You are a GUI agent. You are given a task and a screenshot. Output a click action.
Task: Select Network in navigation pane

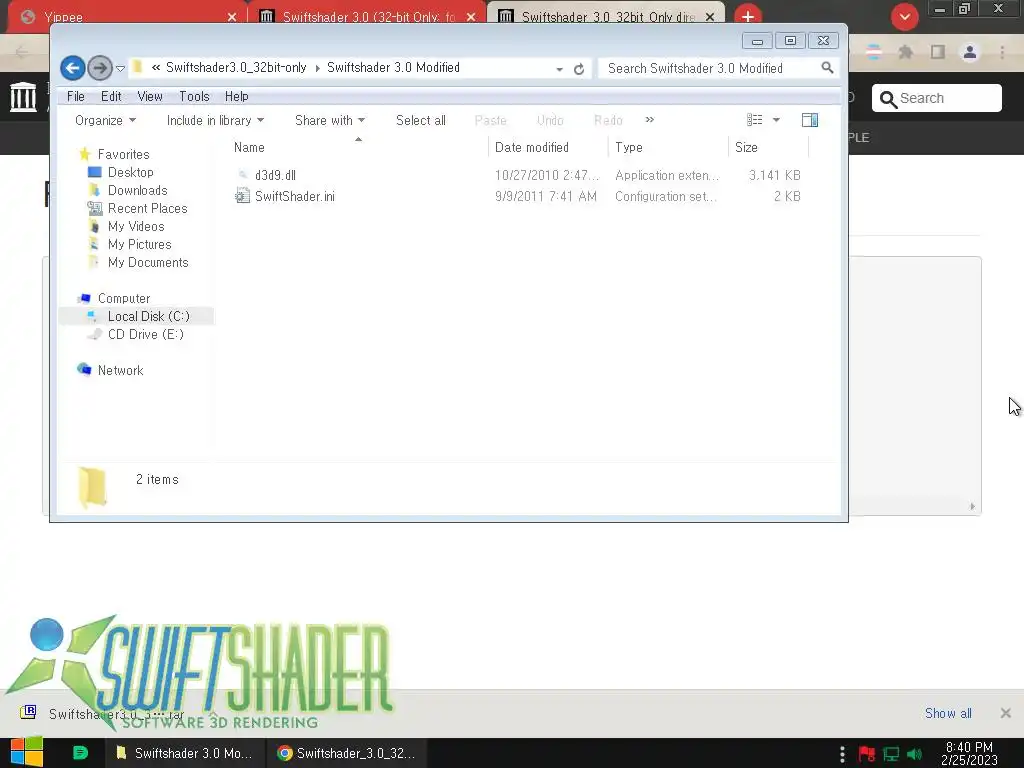tap(120, 370)
